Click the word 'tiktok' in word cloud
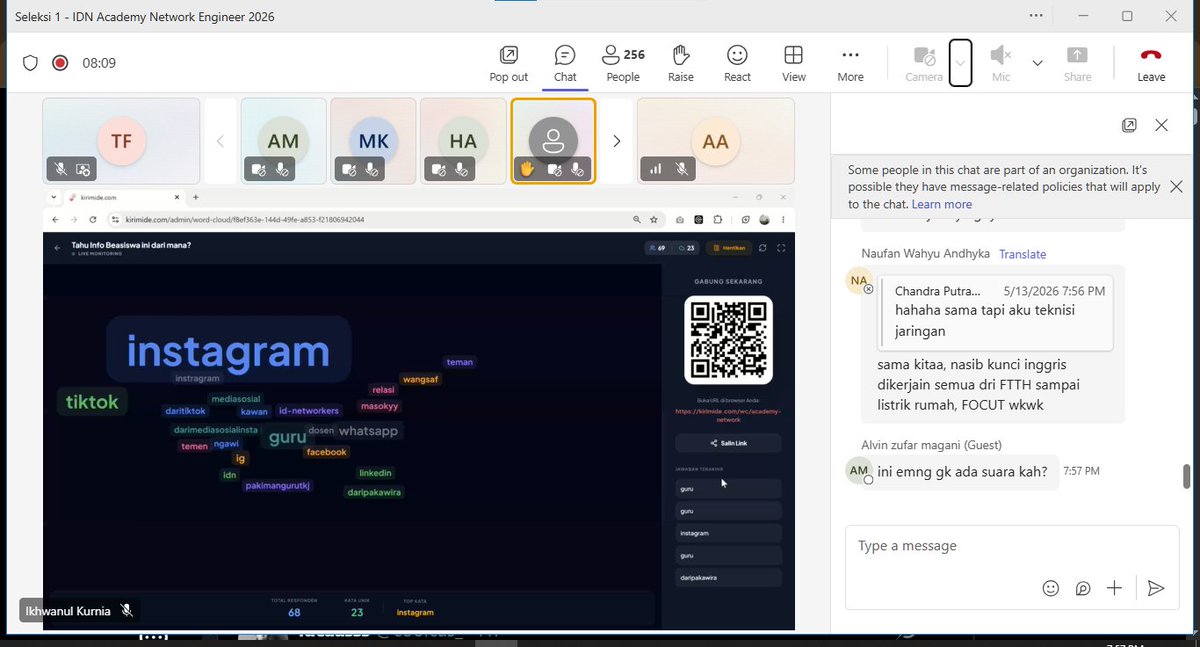The width and height of the screenshot is (1200, 647). (x=92, y=402)
